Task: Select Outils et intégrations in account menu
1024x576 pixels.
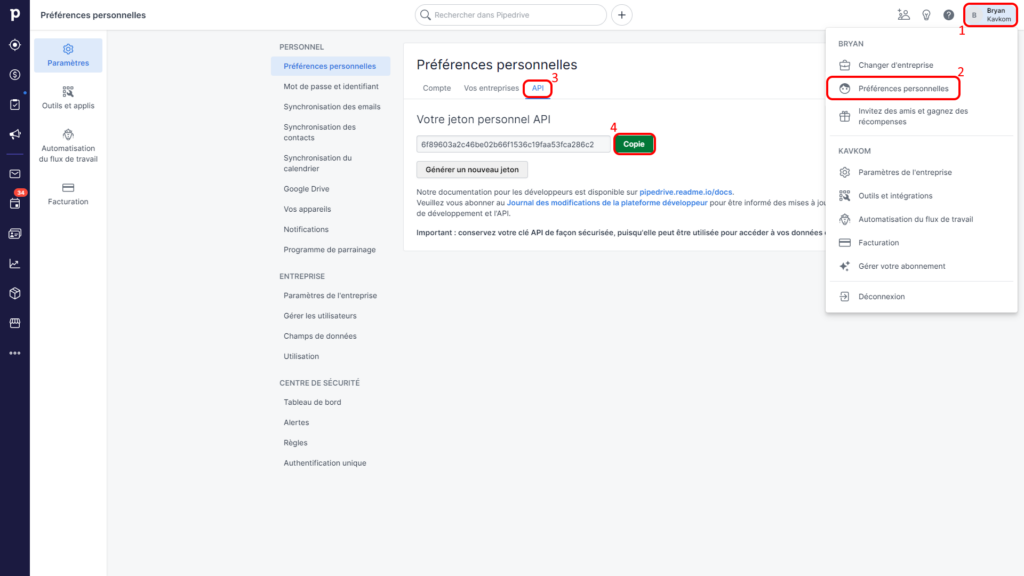Action: point(921,196)
